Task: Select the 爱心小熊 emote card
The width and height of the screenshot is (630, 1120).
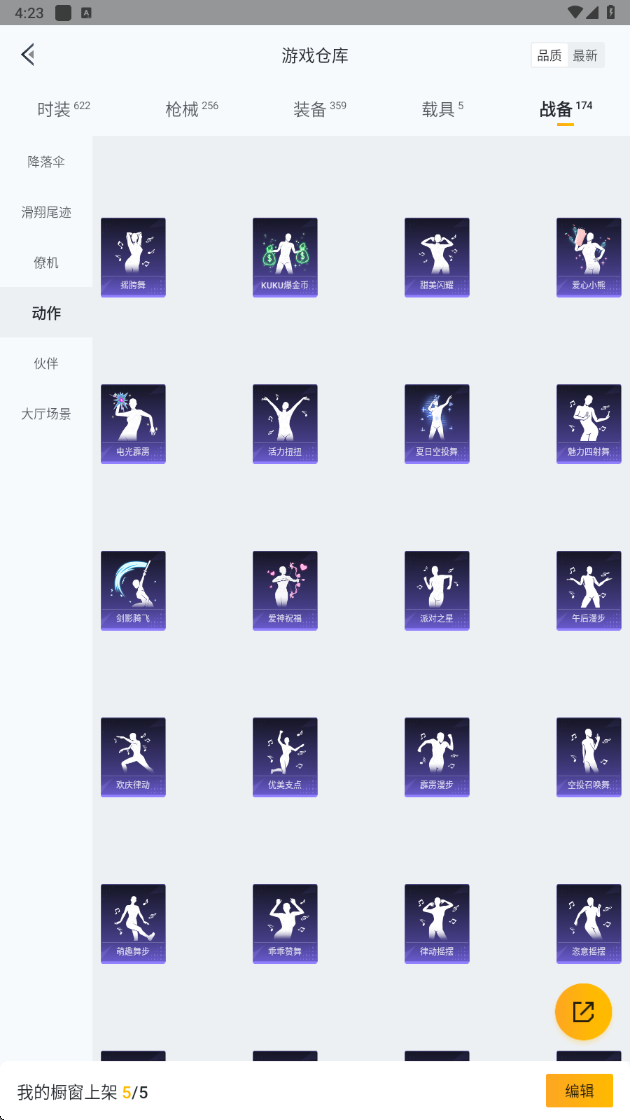Action: [x=589, y=258]
